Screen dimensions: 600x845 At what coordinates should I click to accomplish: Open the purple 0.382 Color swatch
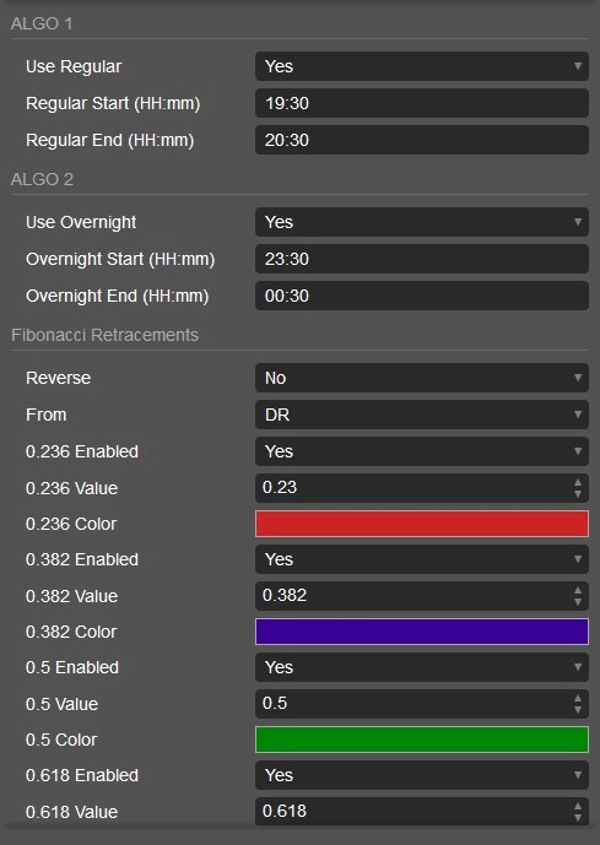(421, 632)
